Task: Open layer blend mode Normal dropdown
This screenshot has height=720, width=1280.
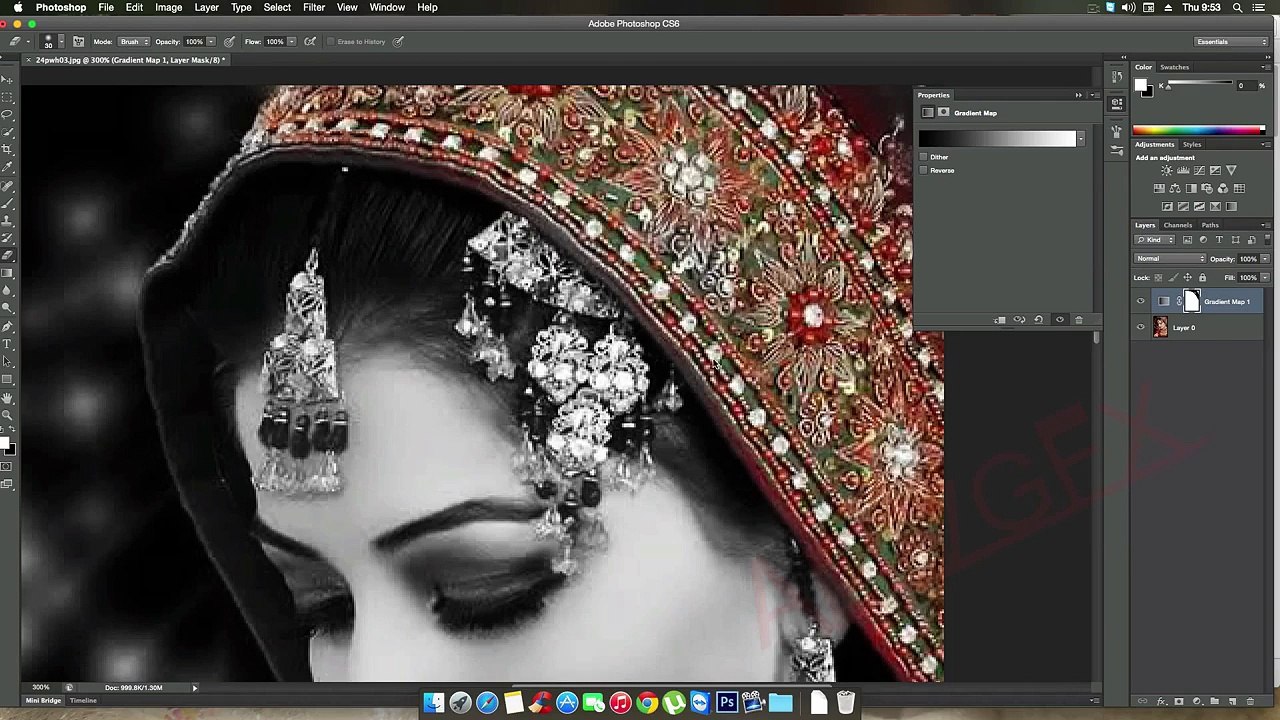Action: pyautogui.click(x=1170, y=259)
